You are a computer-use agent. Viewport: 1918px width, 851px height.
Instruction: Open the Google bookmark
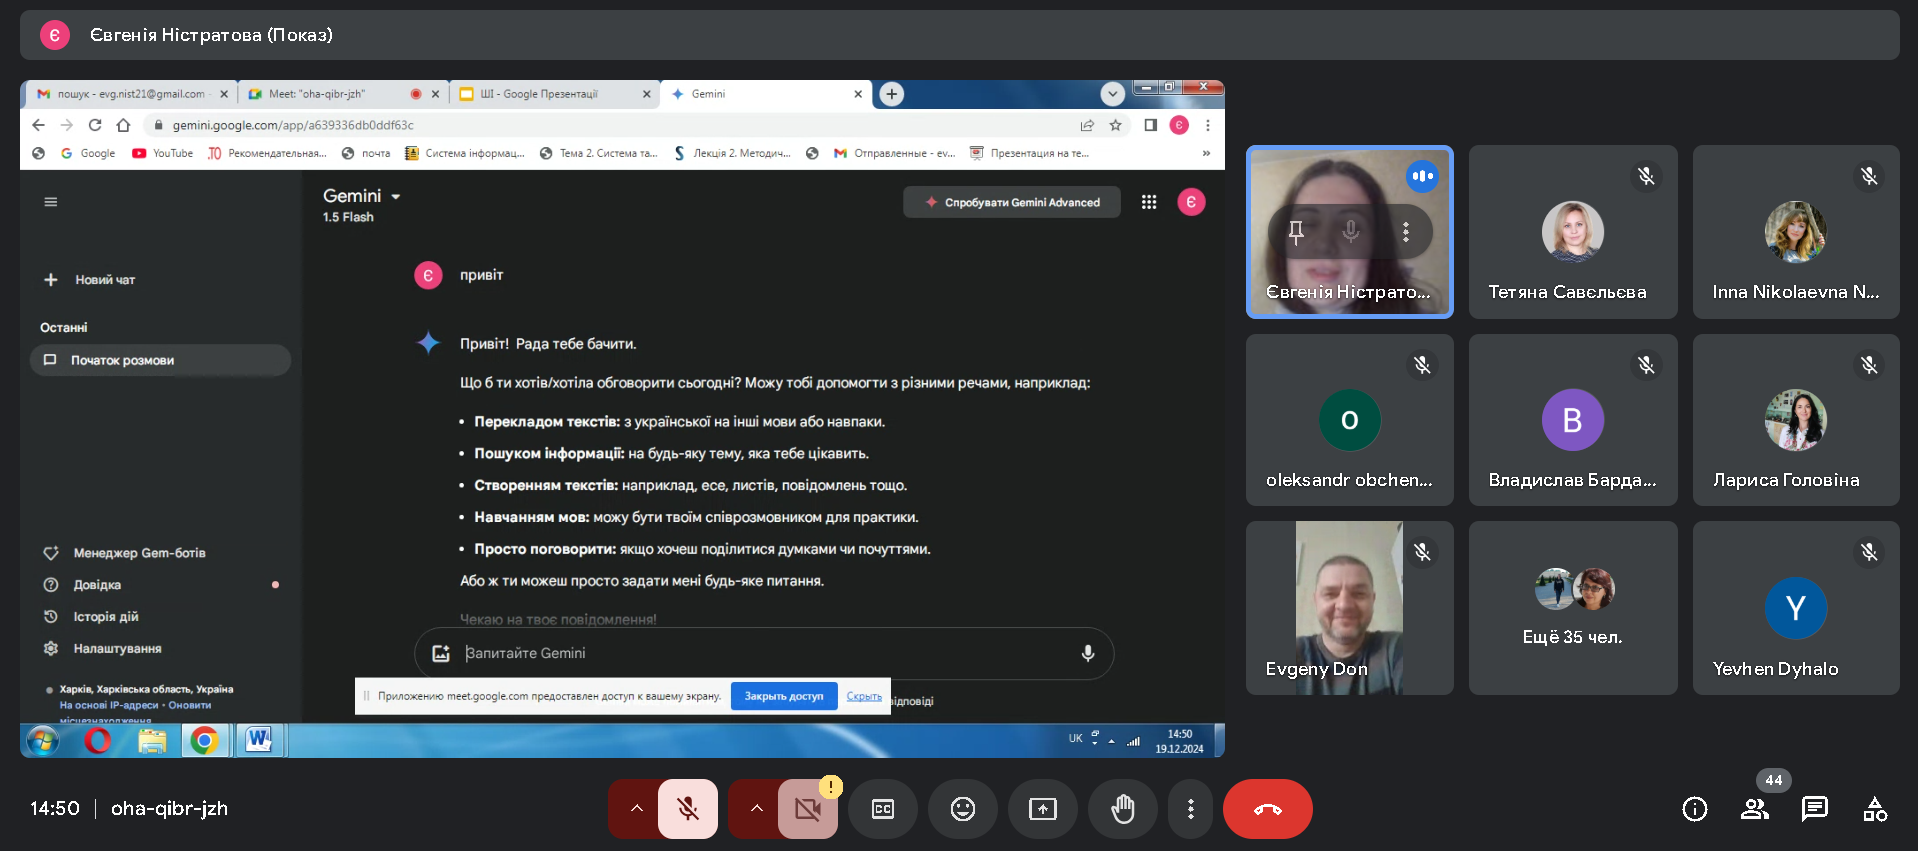click(88, 153)
